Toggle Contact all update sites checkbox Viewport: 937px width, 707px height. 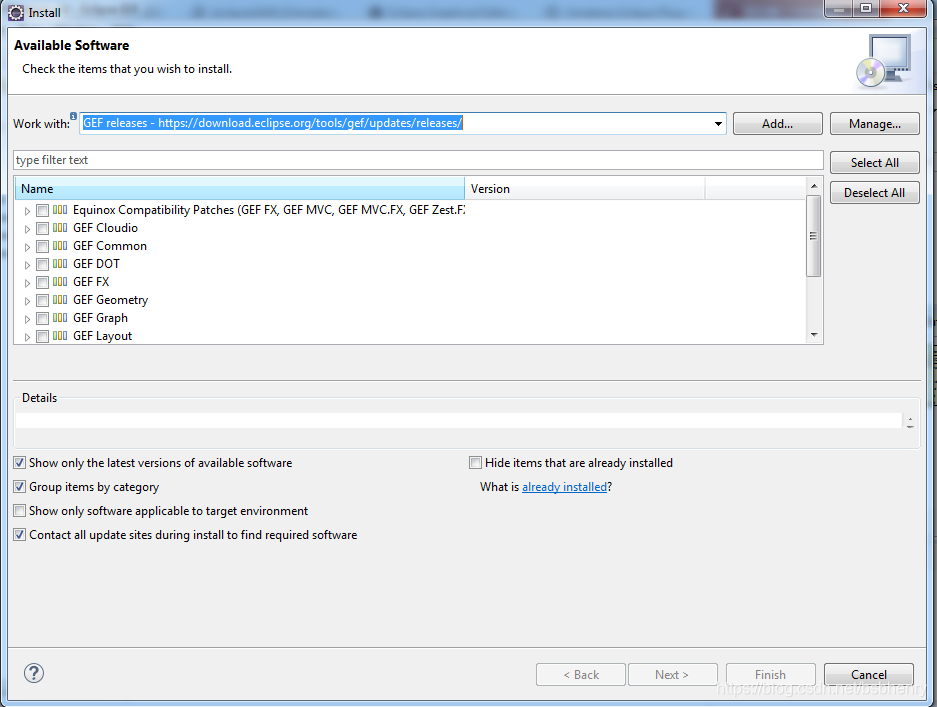20,534
